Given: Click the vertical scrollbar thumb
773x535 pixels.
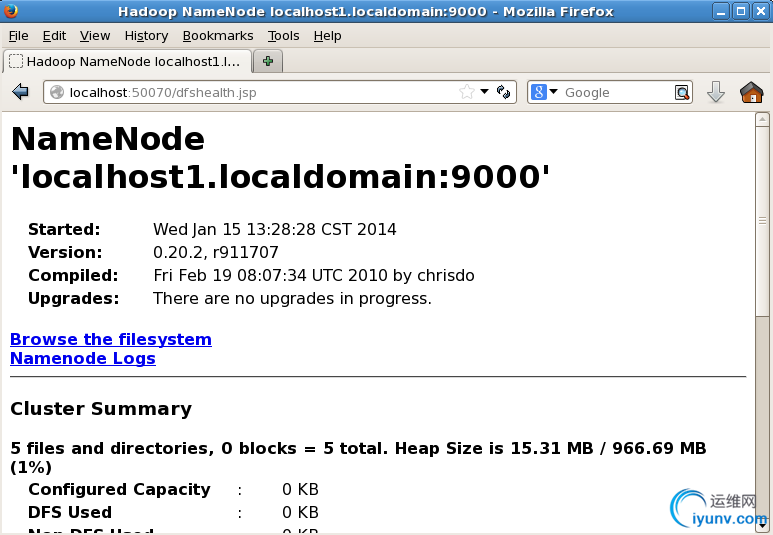Looking at the screenshot, I should point(762,220).
